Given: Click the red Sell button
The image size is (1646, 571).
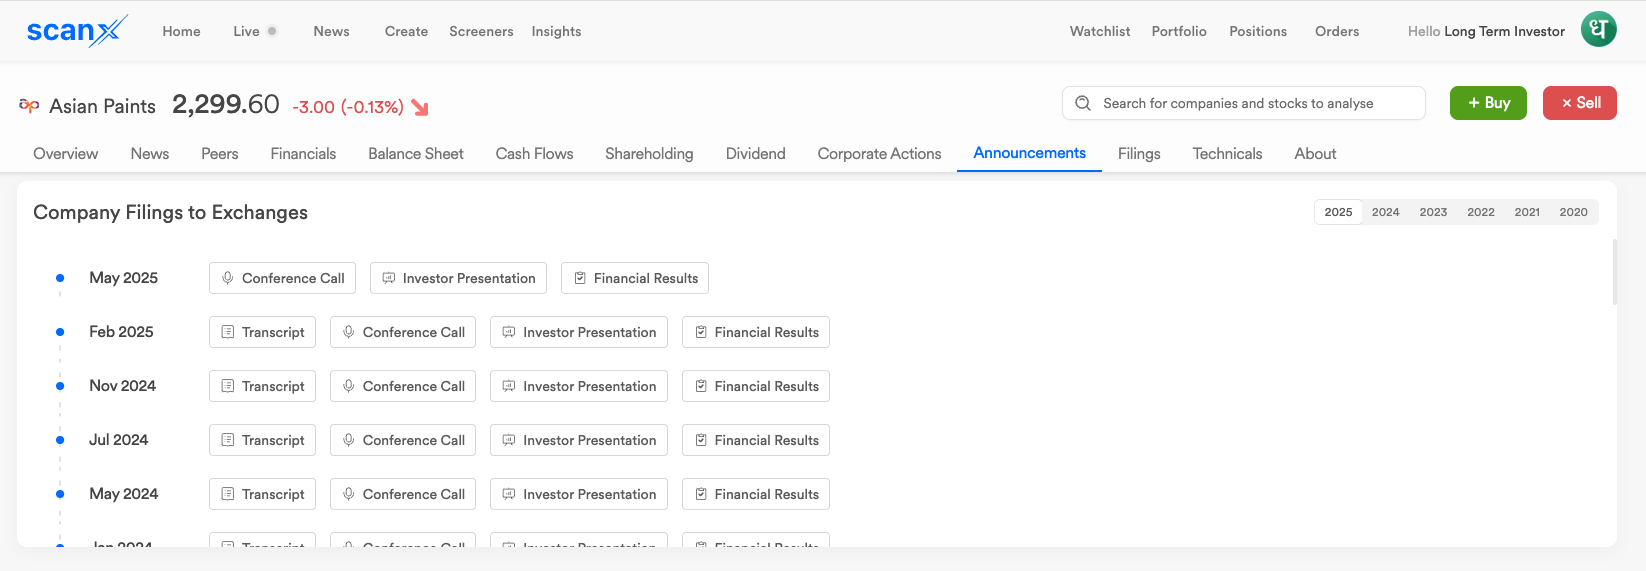Looking at the screenshot, I should (x=1580, y=103).
